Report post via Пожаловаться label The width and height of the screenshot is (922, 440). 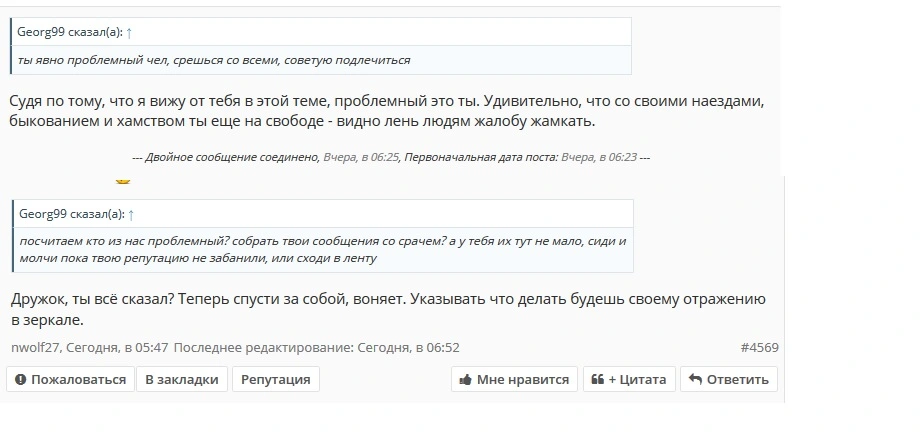click(x=78, y=379)
